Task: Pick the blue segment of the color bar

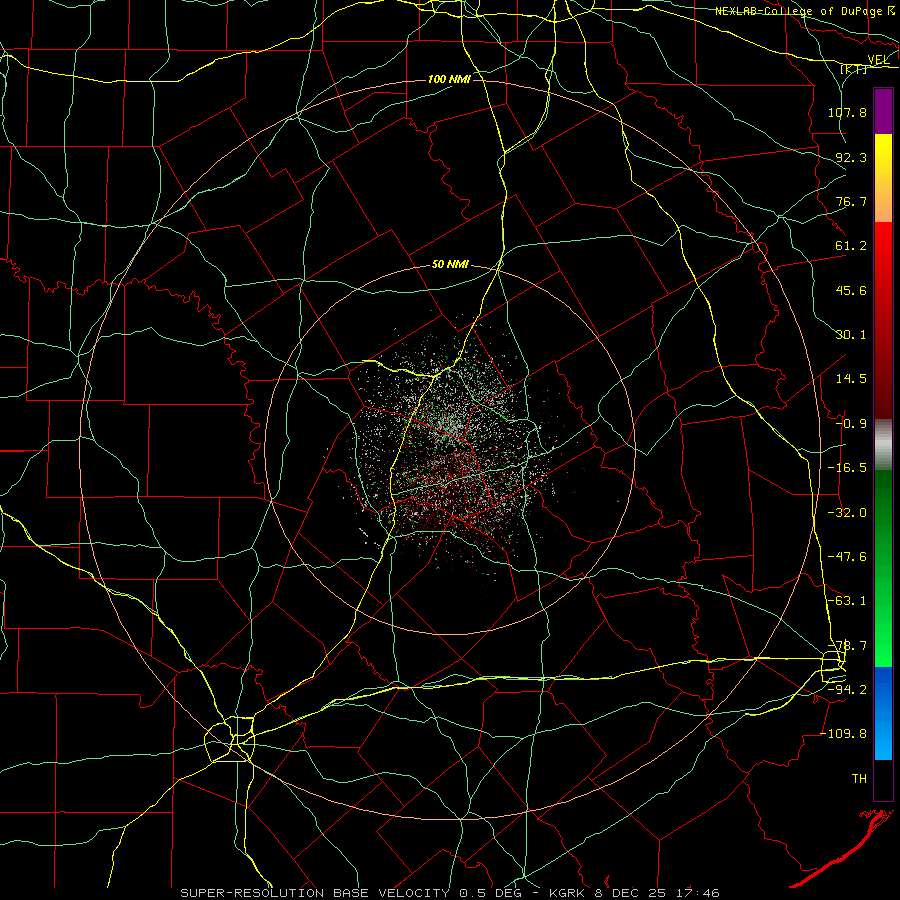Action: (x=883, y=713)
